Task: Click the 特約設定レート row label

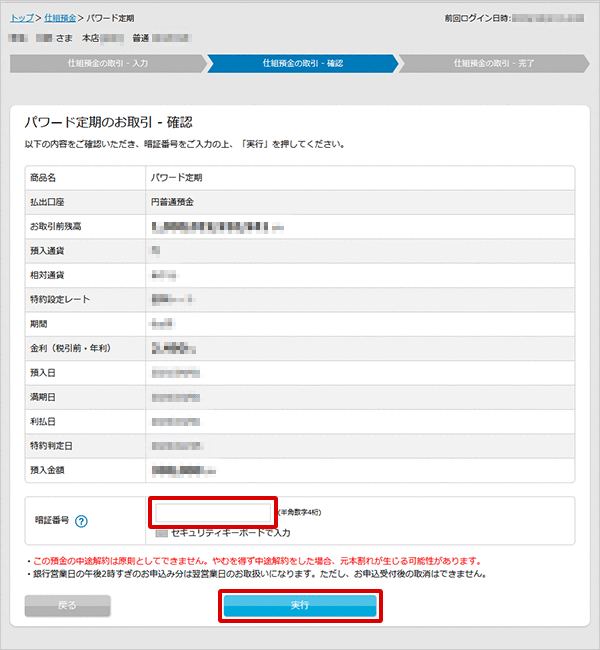Action: [x=61, y=299]
